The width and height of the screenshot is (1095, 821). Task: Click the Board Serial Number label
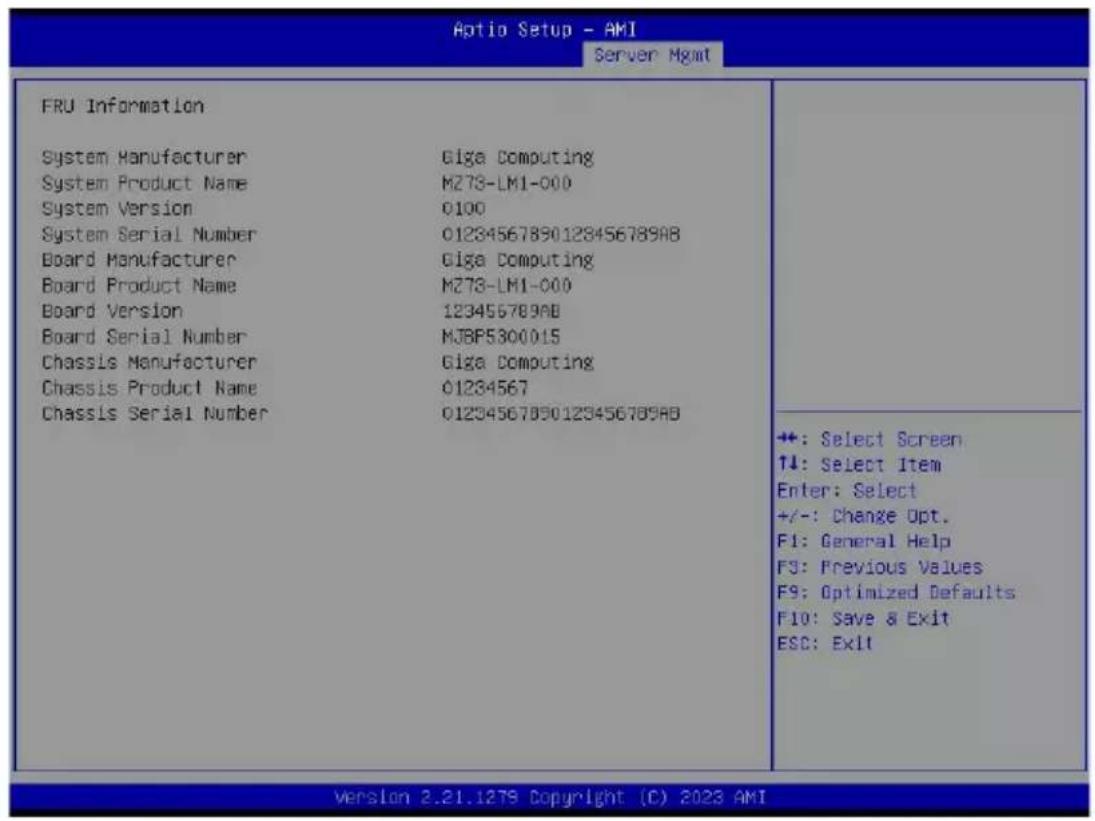point(144,336)
